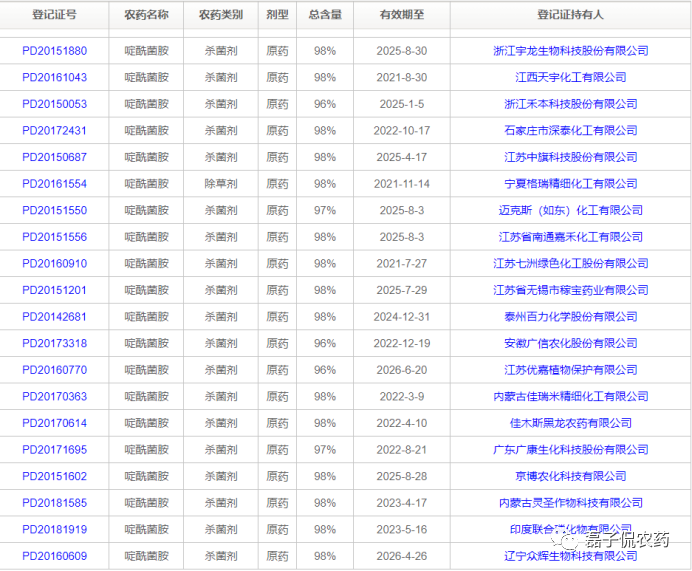This screenshot has width=692, height=571.
Task: Select the 剂型 column header
Action: point(277,15)
